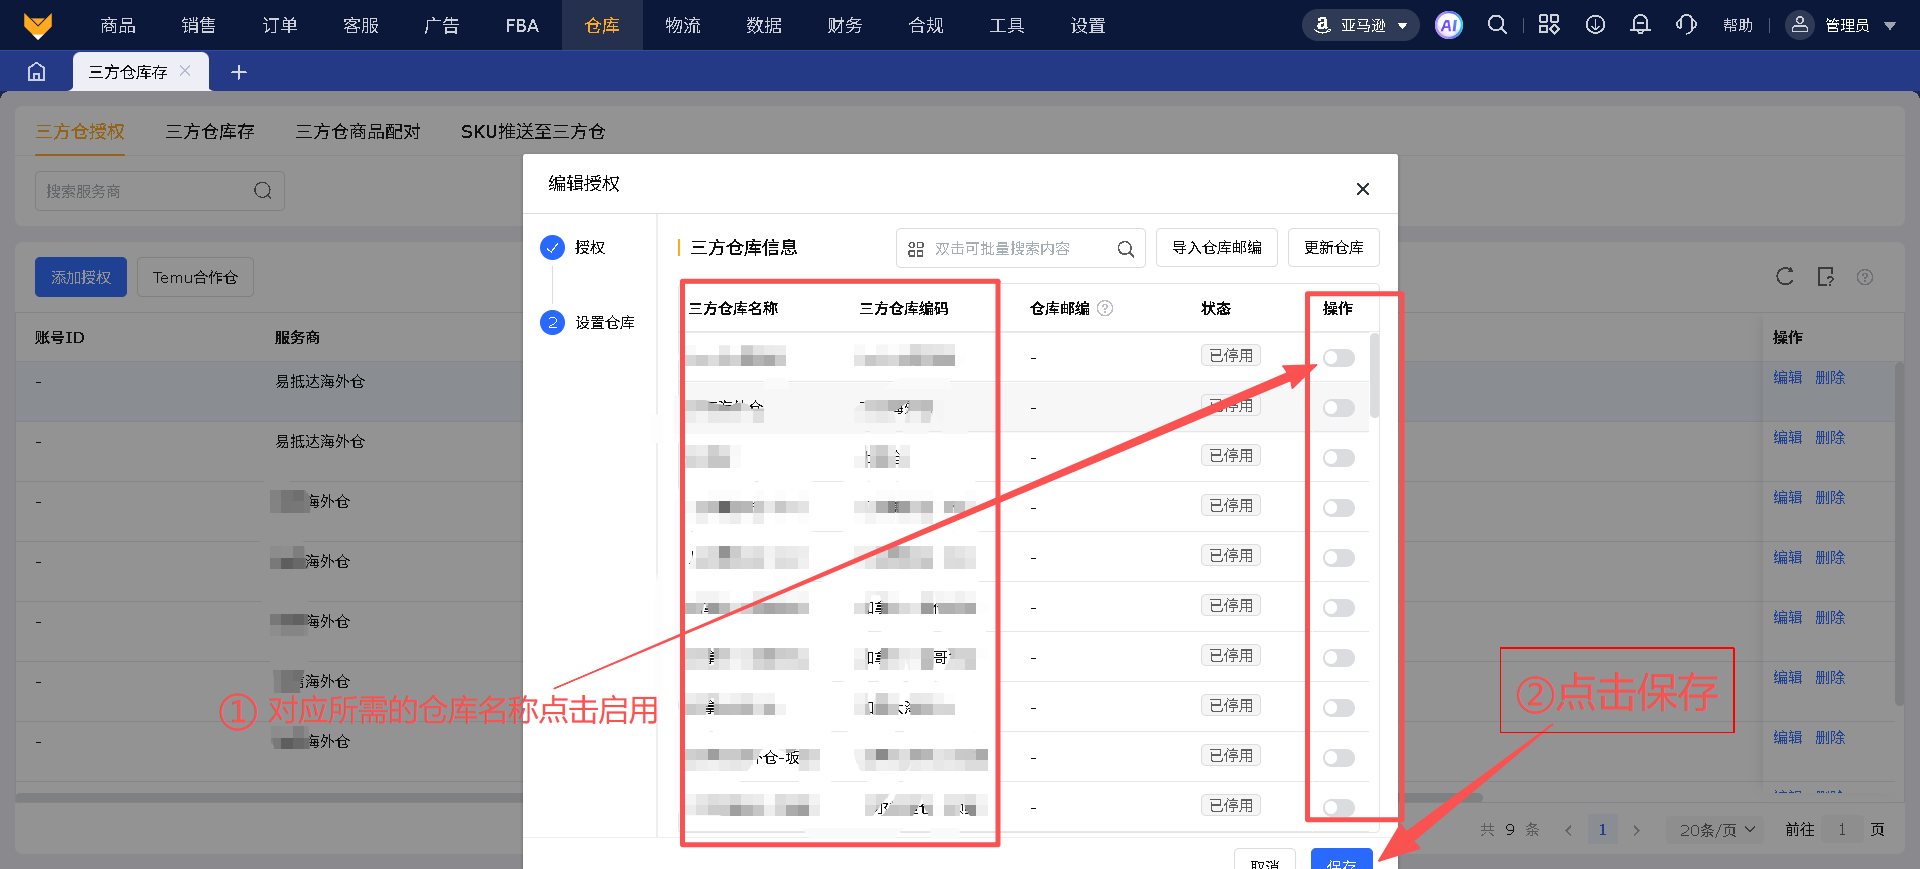Click the 添加授权 button

[81, 277]
